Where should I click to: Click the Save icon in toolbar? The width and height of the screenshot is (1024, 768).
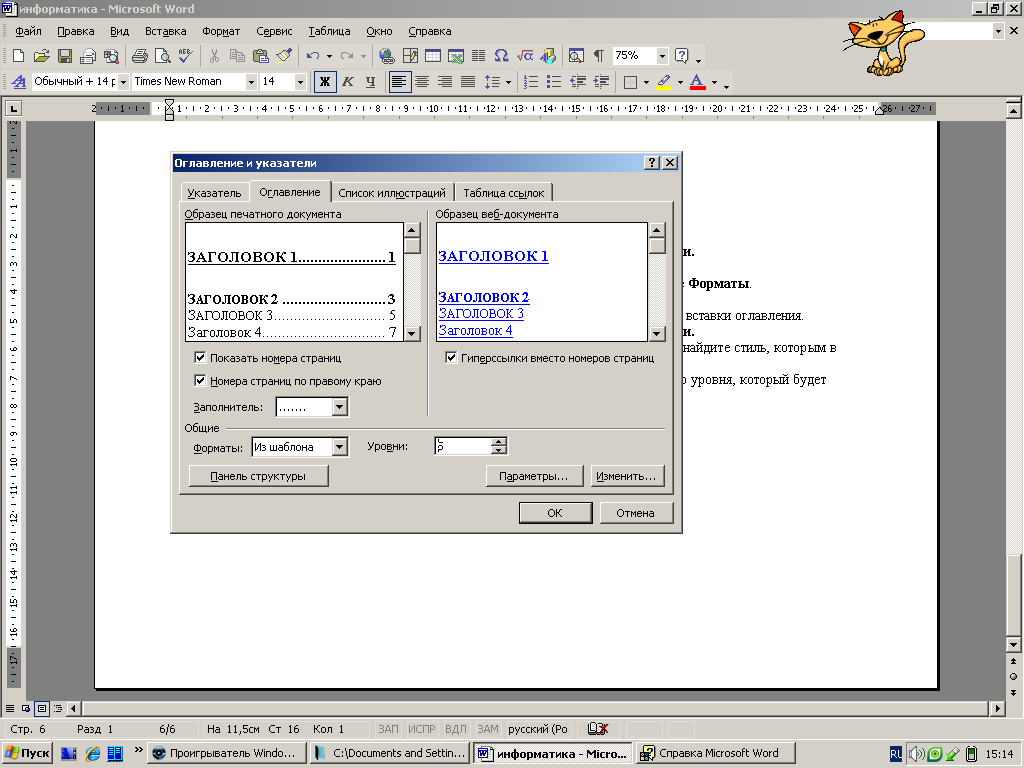64,56
